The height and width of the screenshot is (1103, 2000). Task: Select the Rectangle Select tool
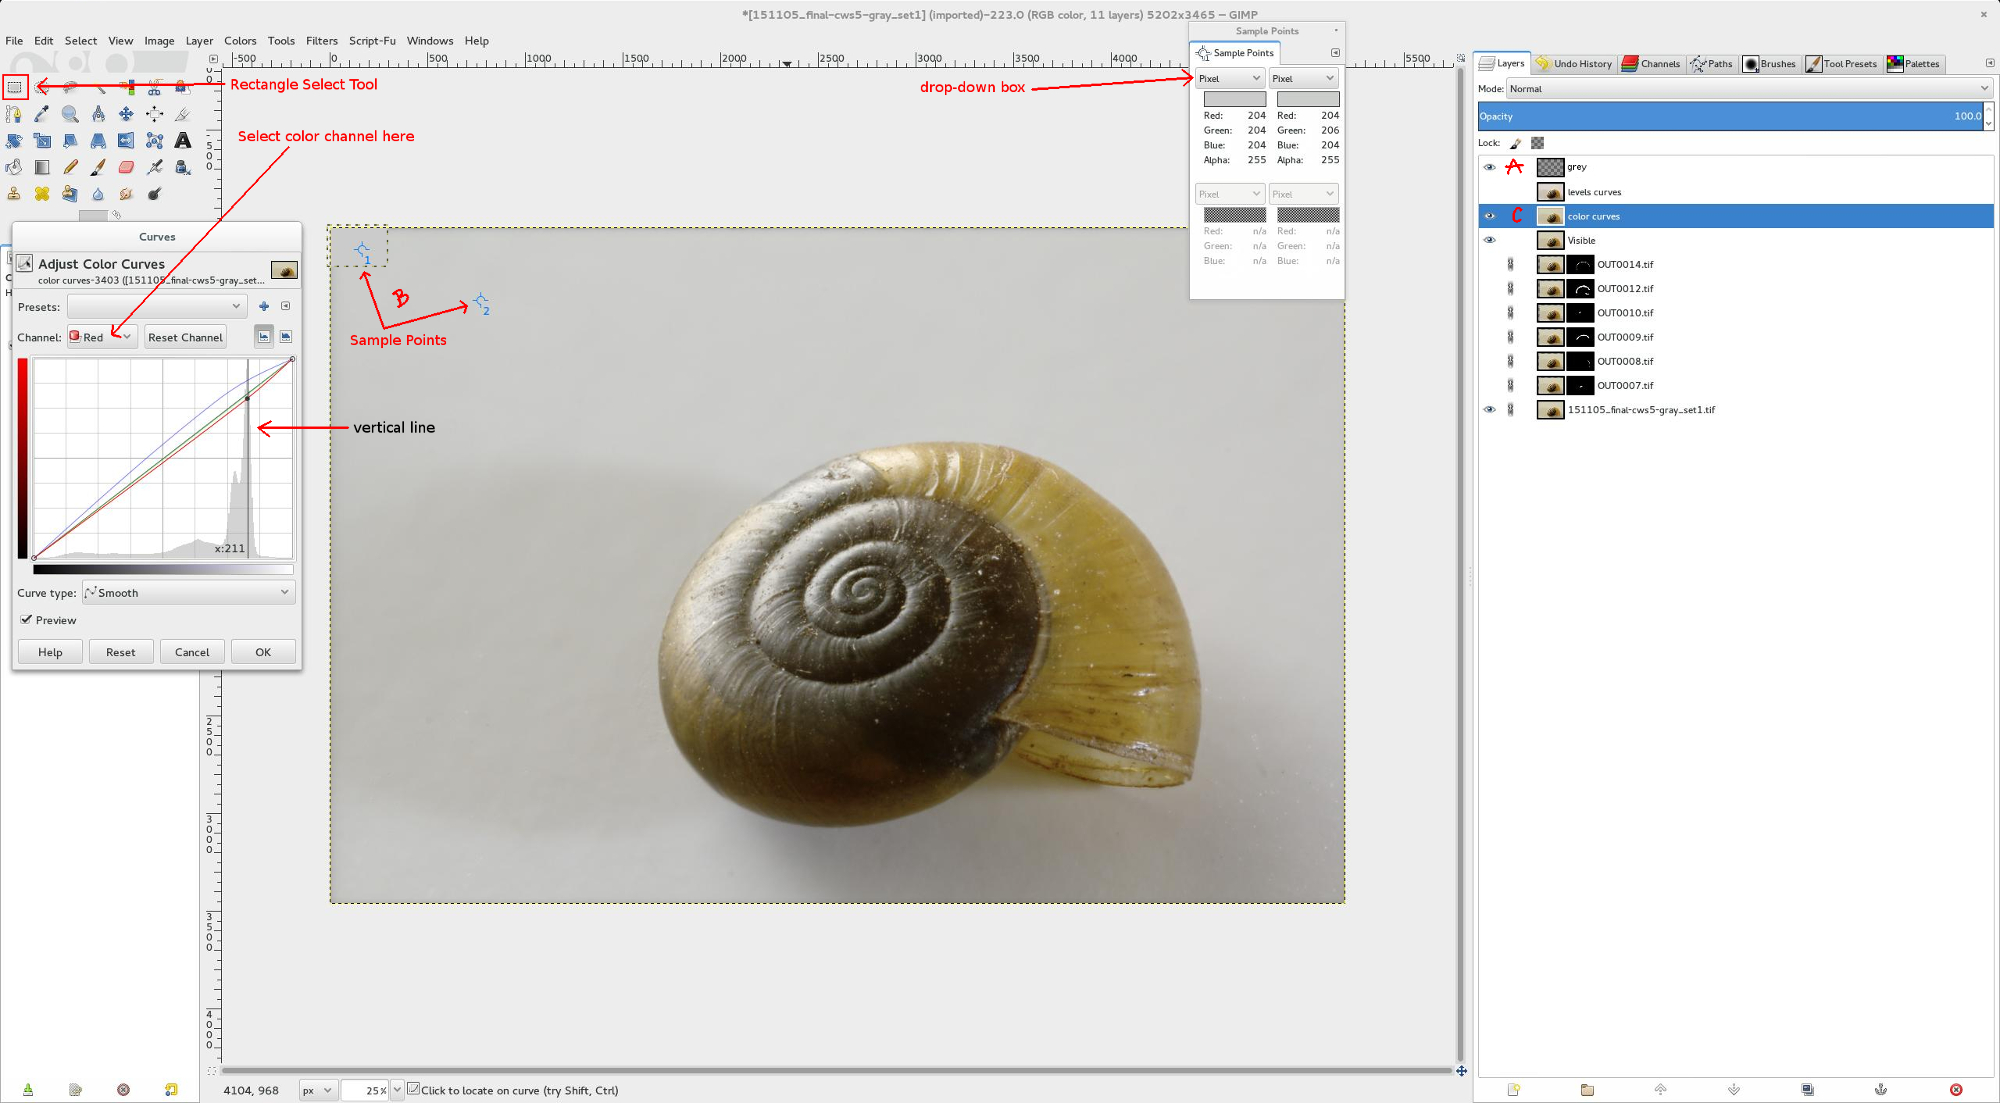click(14, 87)
